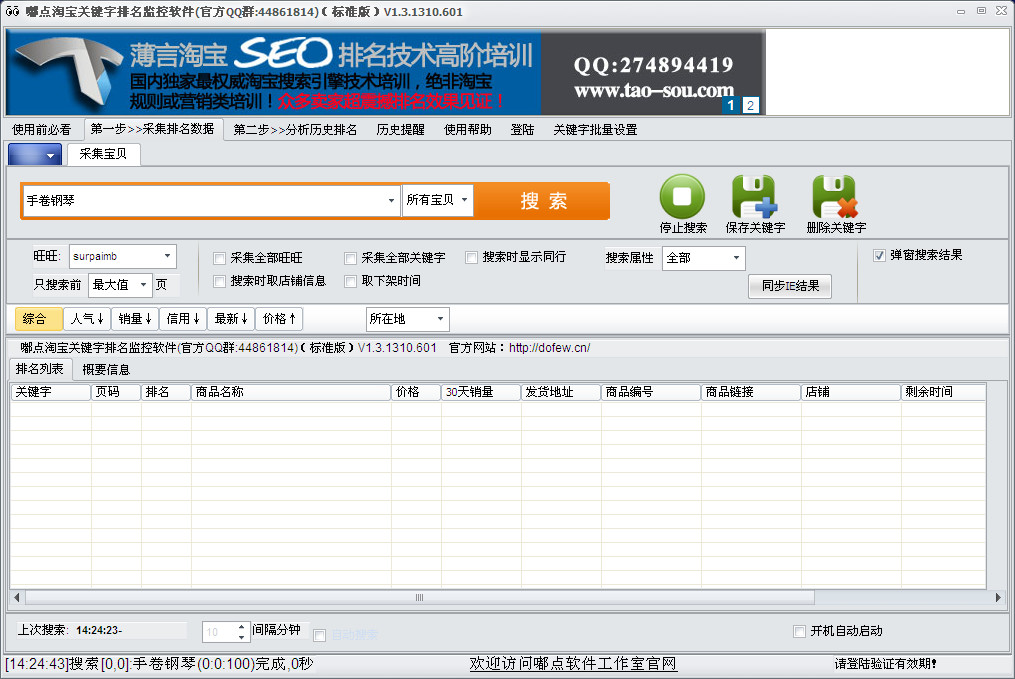Click the 页码 column header

point(116,392)
